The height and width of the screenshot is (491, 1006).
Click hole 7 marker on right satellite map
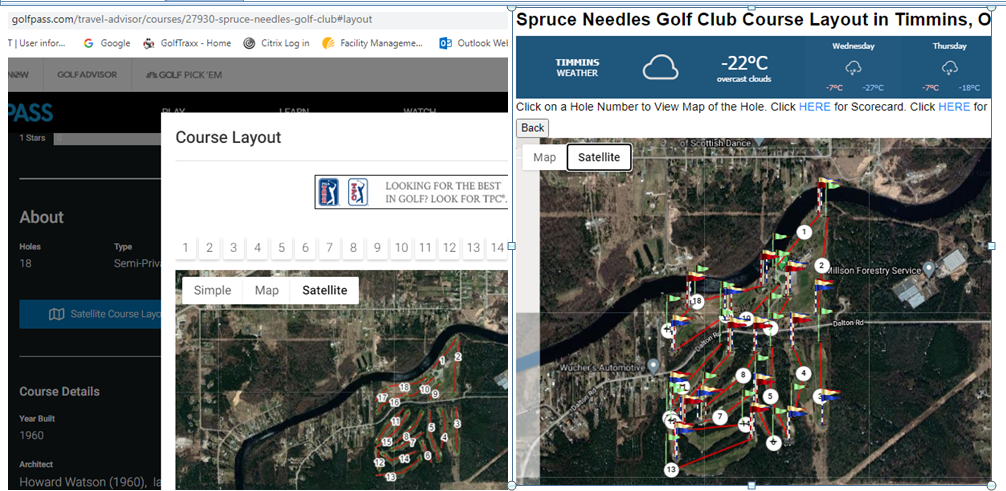(720, 417)
